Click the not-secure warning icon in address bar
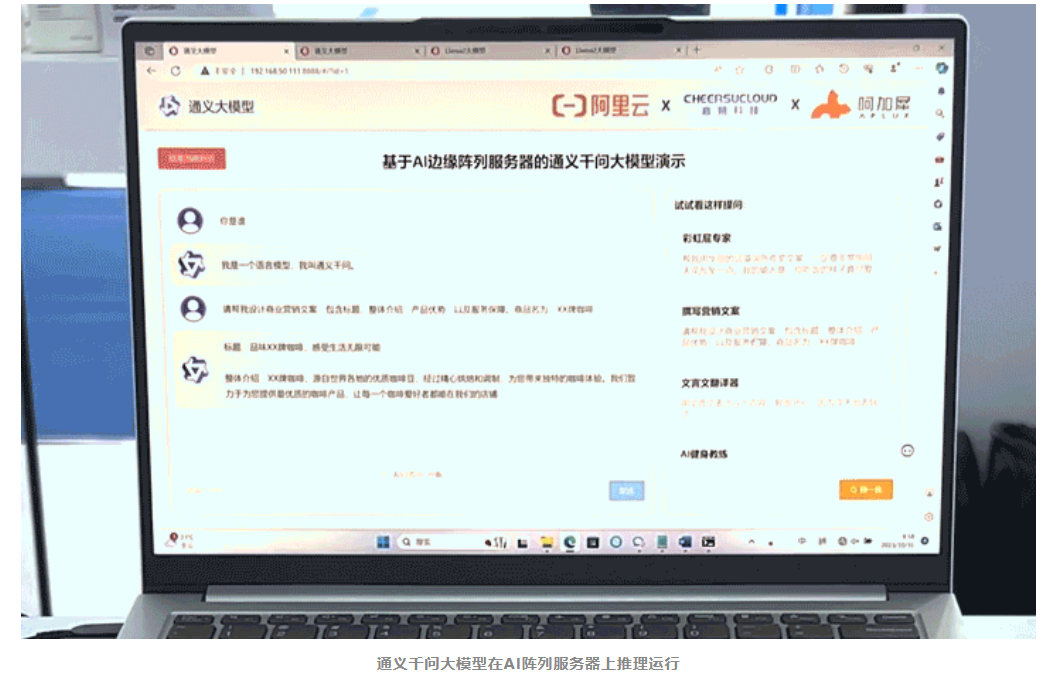Image resolution: width=1060 pixels, height=679 pixels. (205, 70)
